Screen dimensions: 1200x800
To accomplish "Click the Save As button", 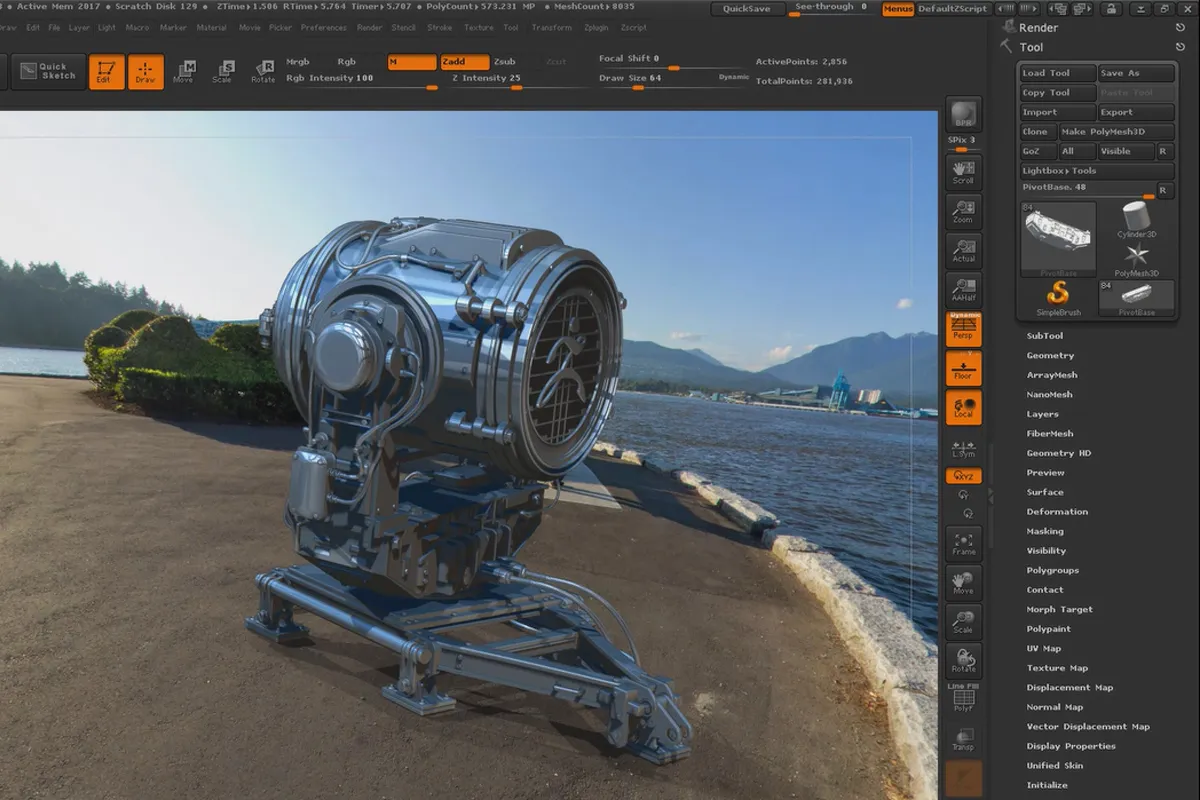I will (x=1136, y=73).
